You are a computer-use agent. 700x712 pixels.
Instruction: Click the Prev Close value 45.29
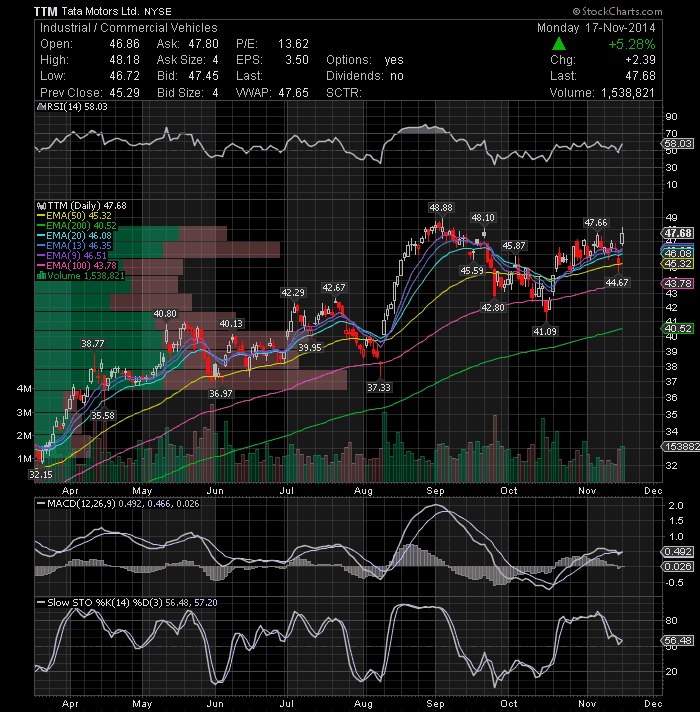(124, 93)
